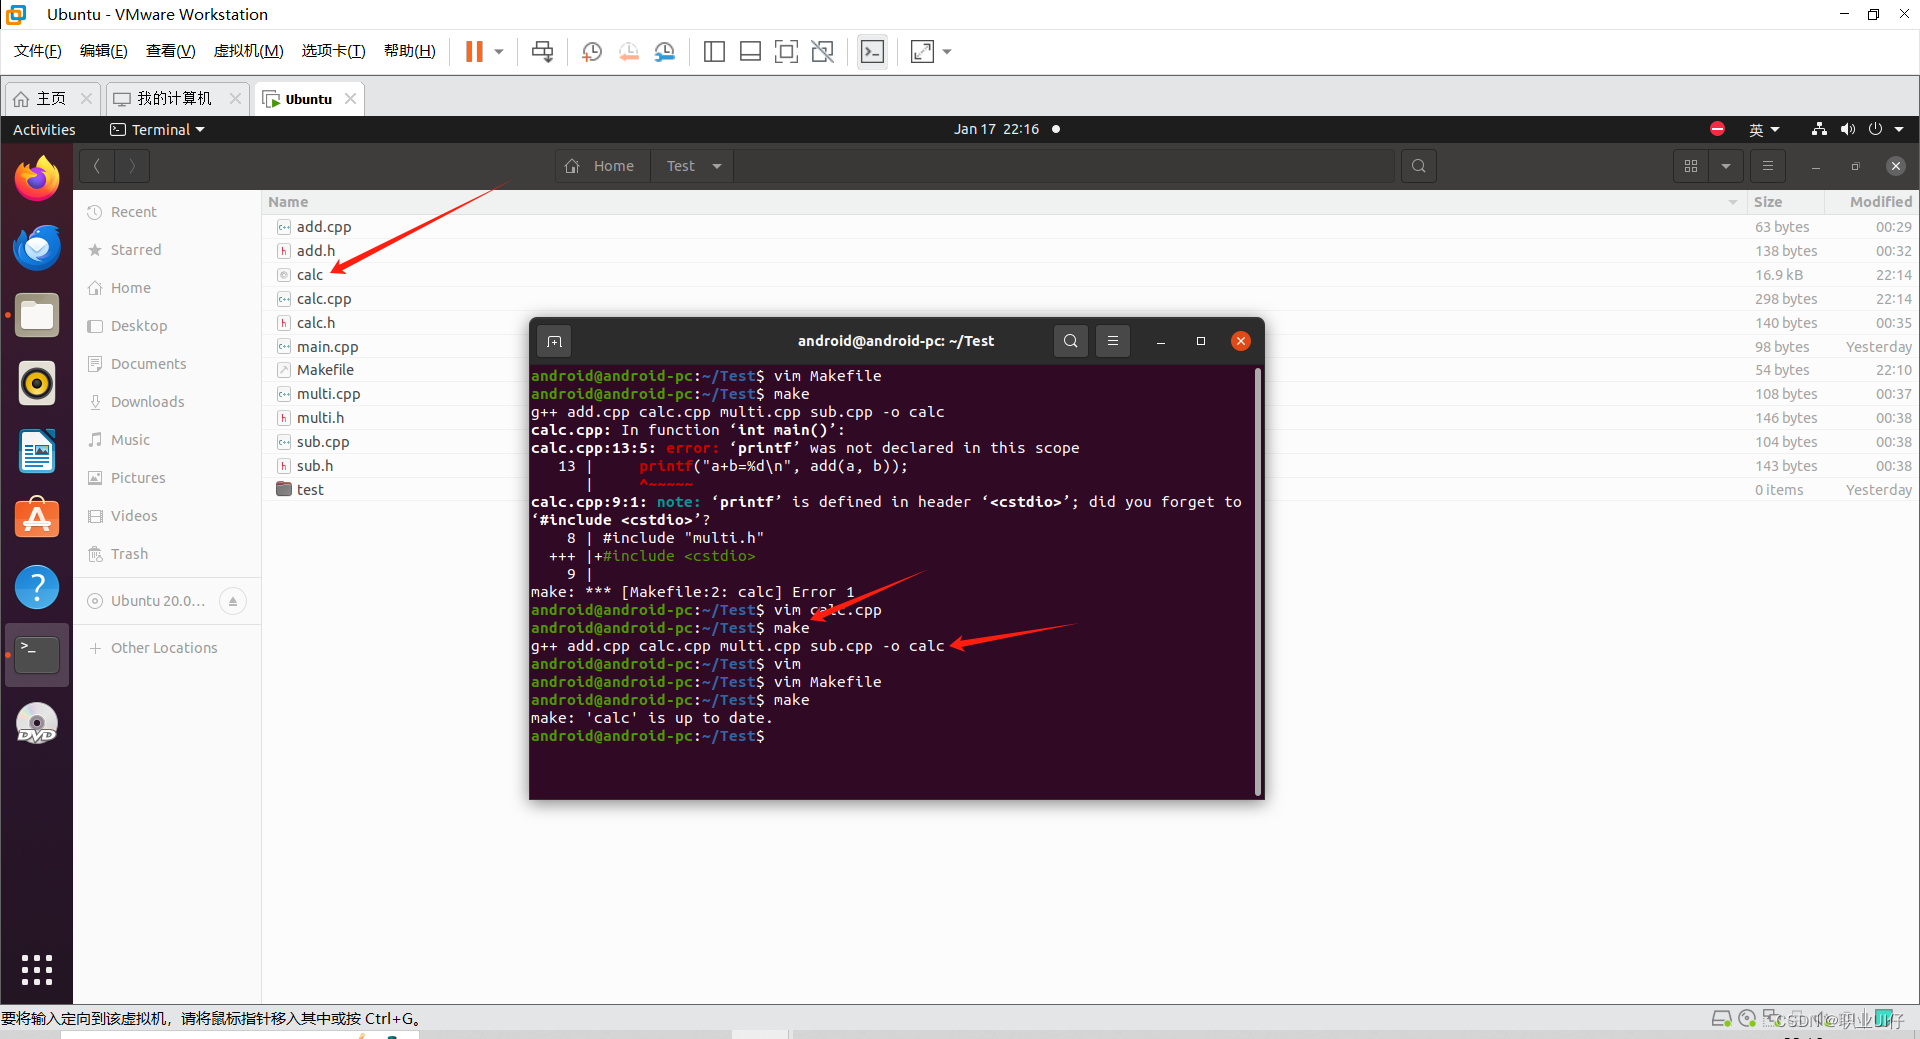
Task: Toggle VMware thumbnail bar view icon
Action: click(x=750, y=51)
